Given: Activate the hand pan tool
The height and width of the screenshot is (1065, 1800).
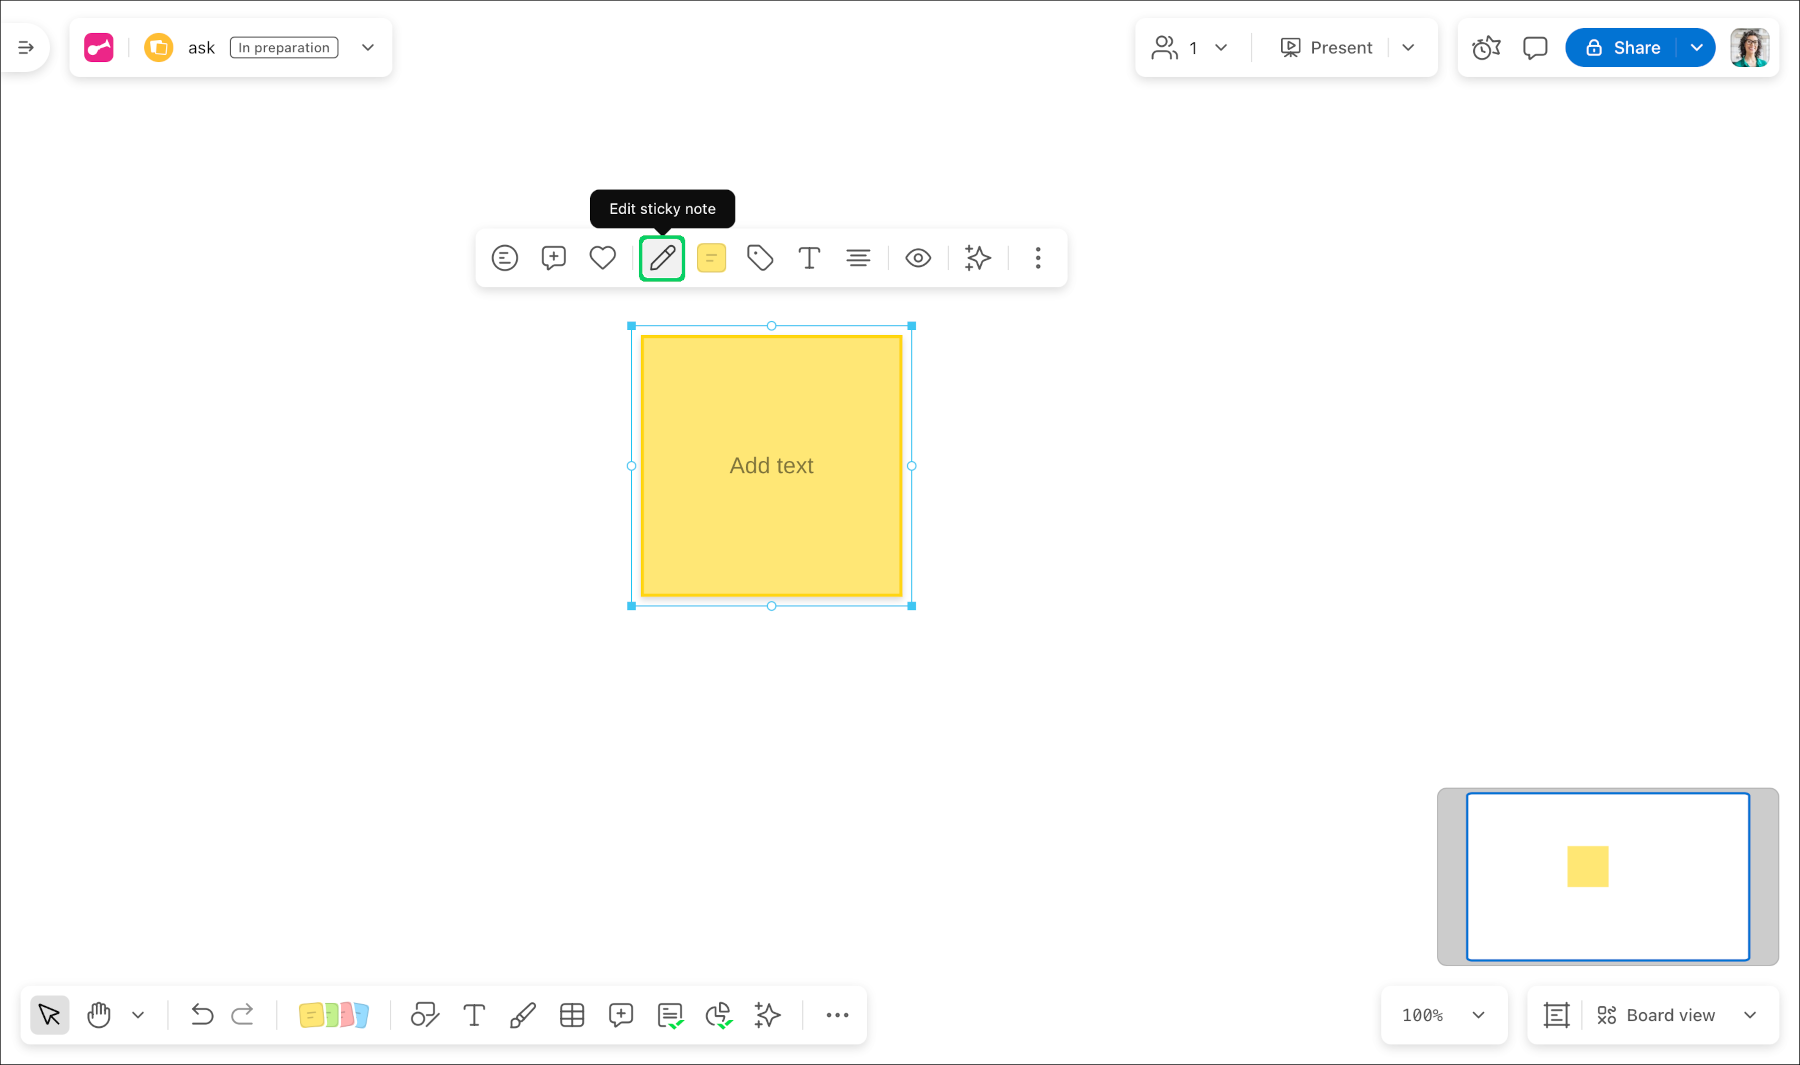Looking at the screenshot, I should (x=99, y=1016).
